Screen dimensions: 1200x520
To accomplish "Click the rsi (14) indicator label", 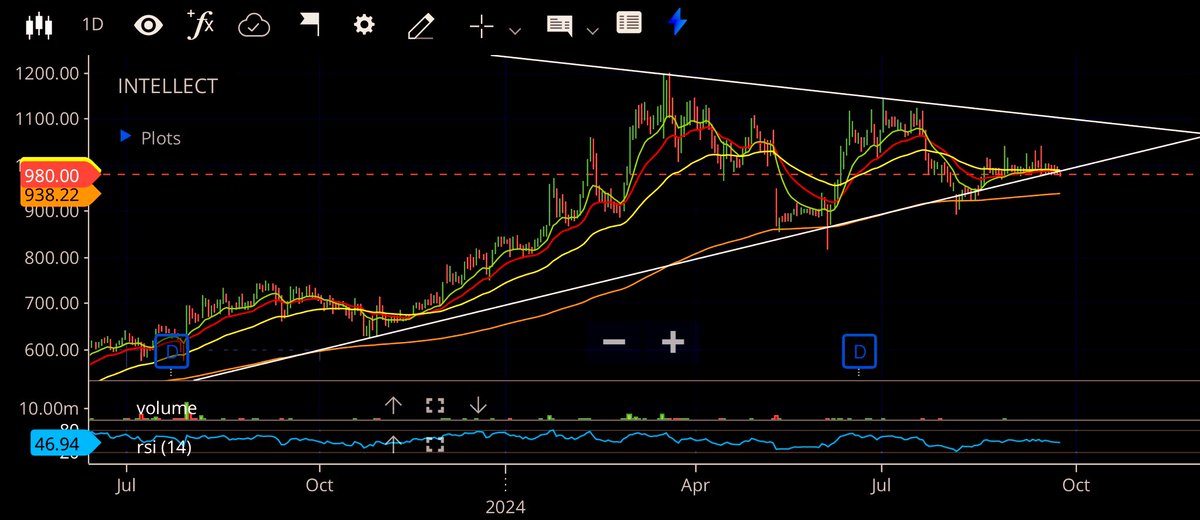I will click(x=164, y=447).
